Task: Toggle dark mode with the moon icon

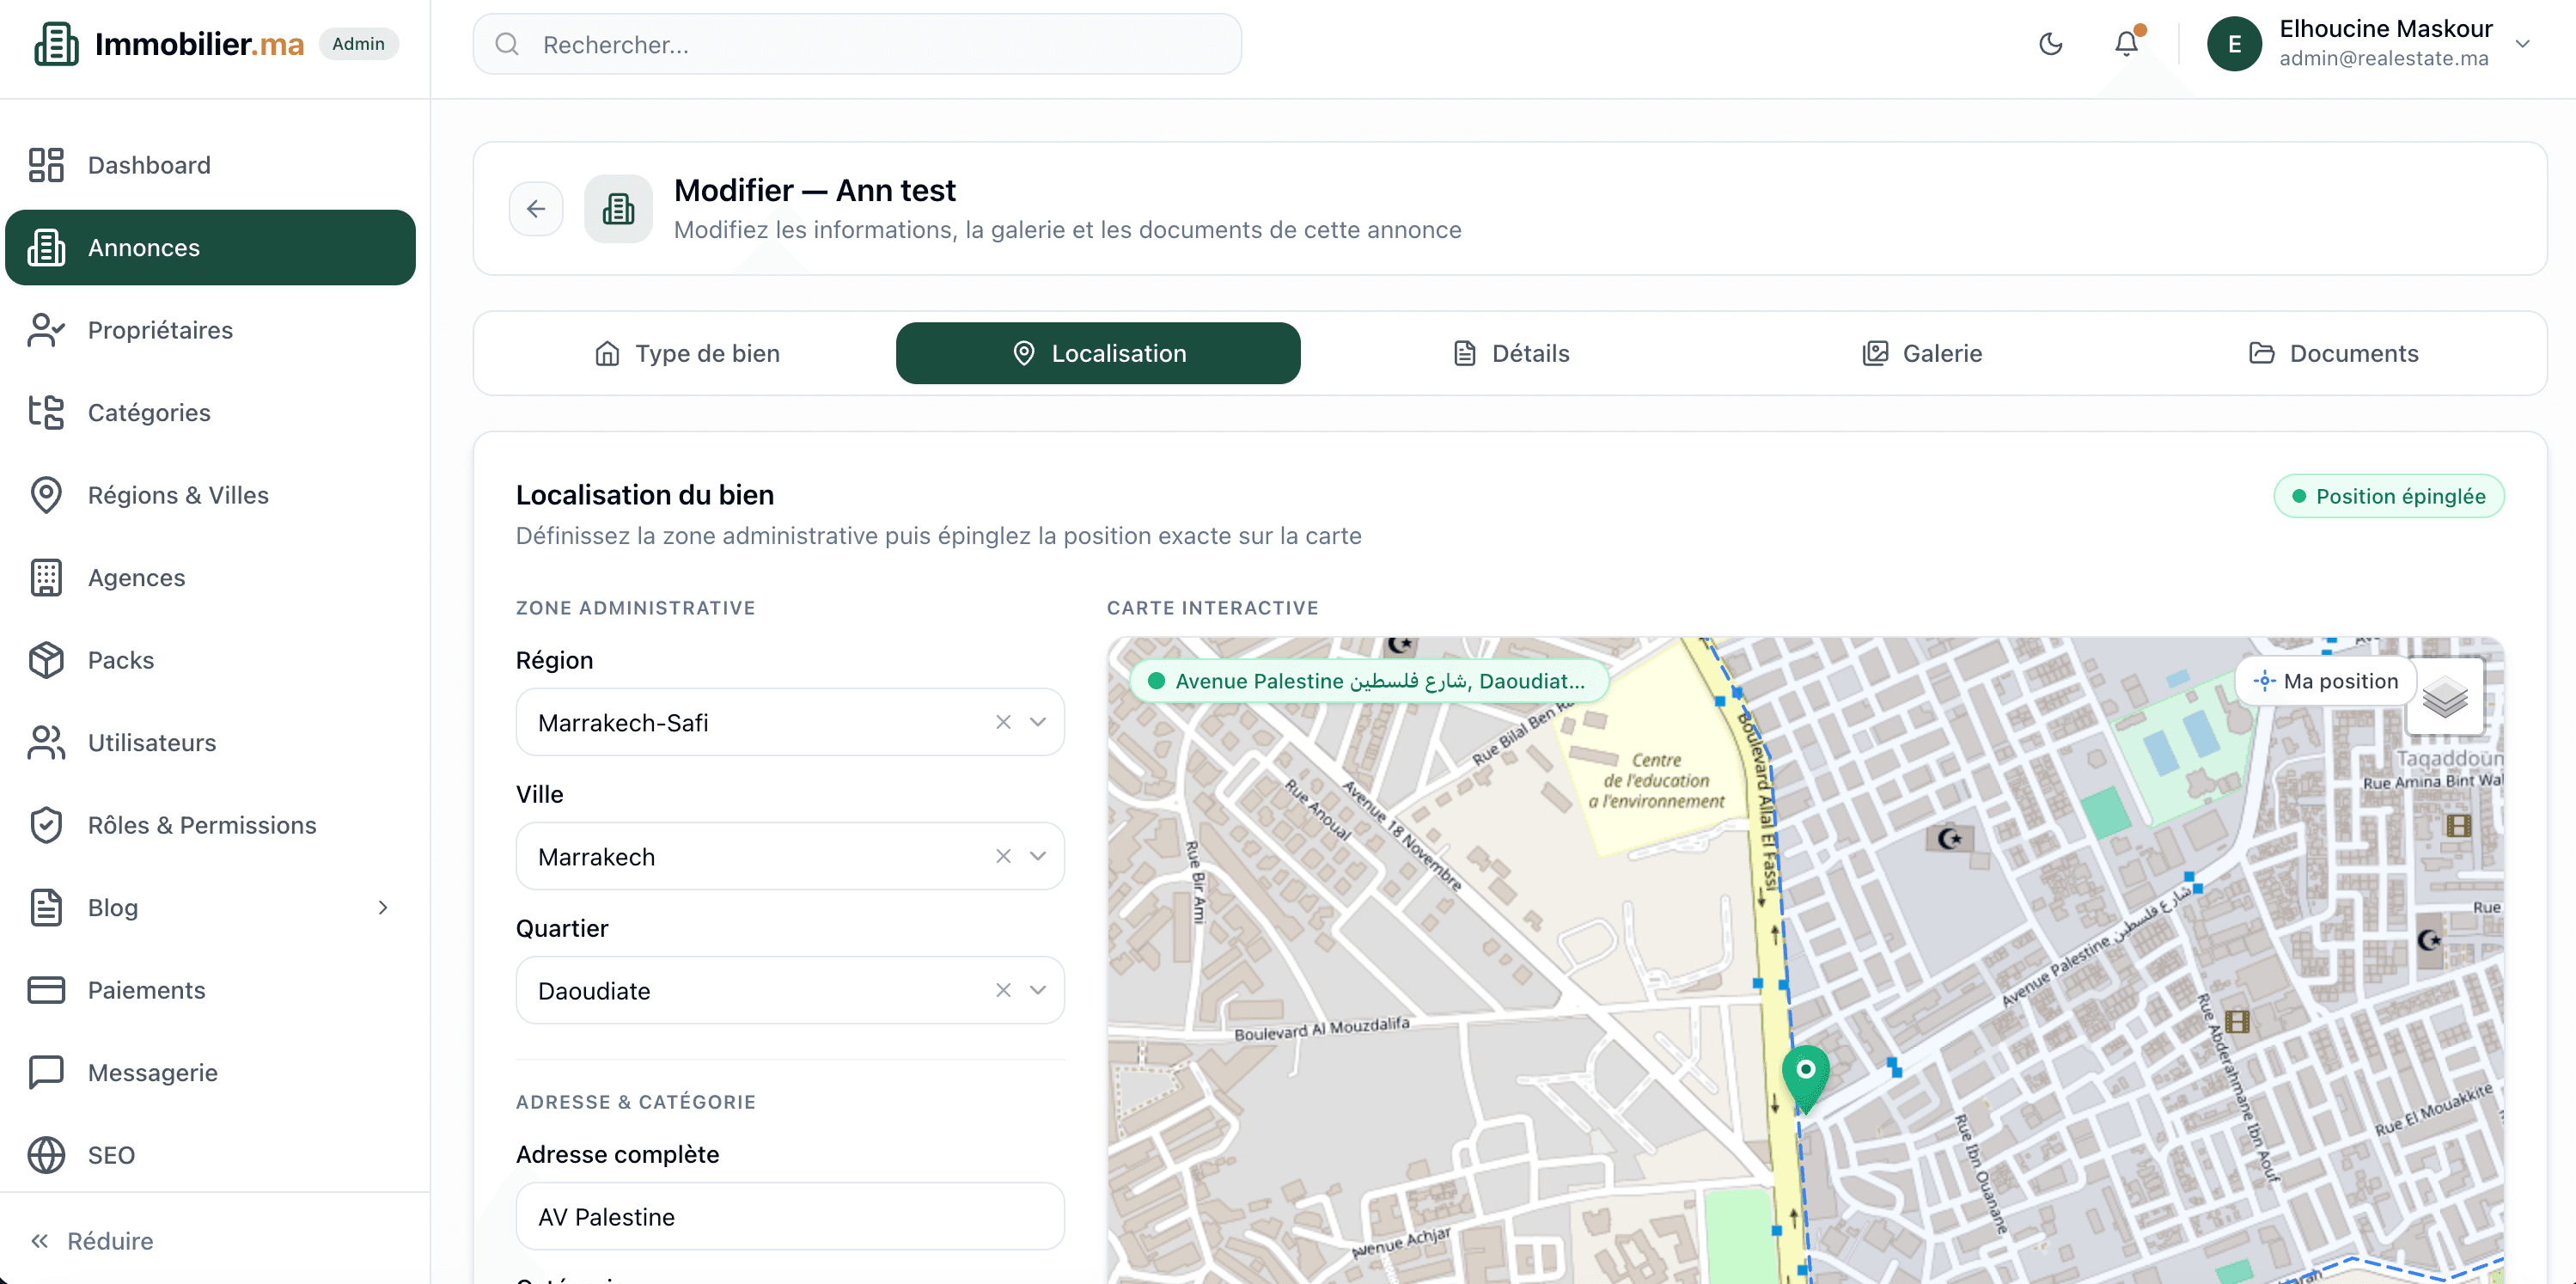Action: tap(2050, 43)
